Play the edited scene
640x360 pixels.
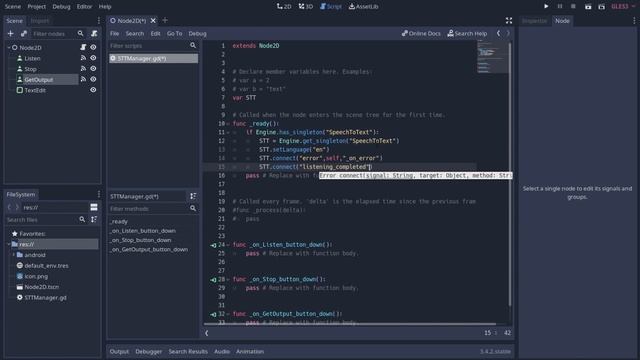[588, 7]
